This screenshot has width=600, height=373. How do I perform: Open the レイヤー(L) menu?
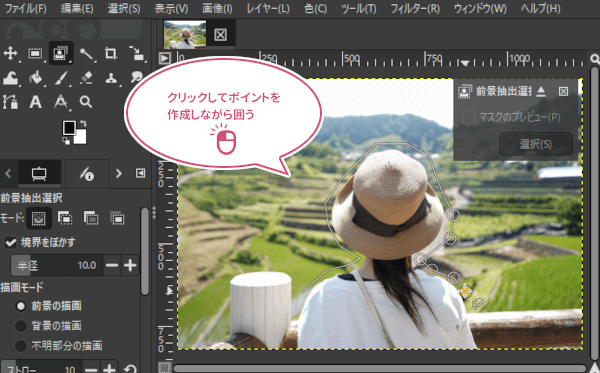click(x=267, y=8)
